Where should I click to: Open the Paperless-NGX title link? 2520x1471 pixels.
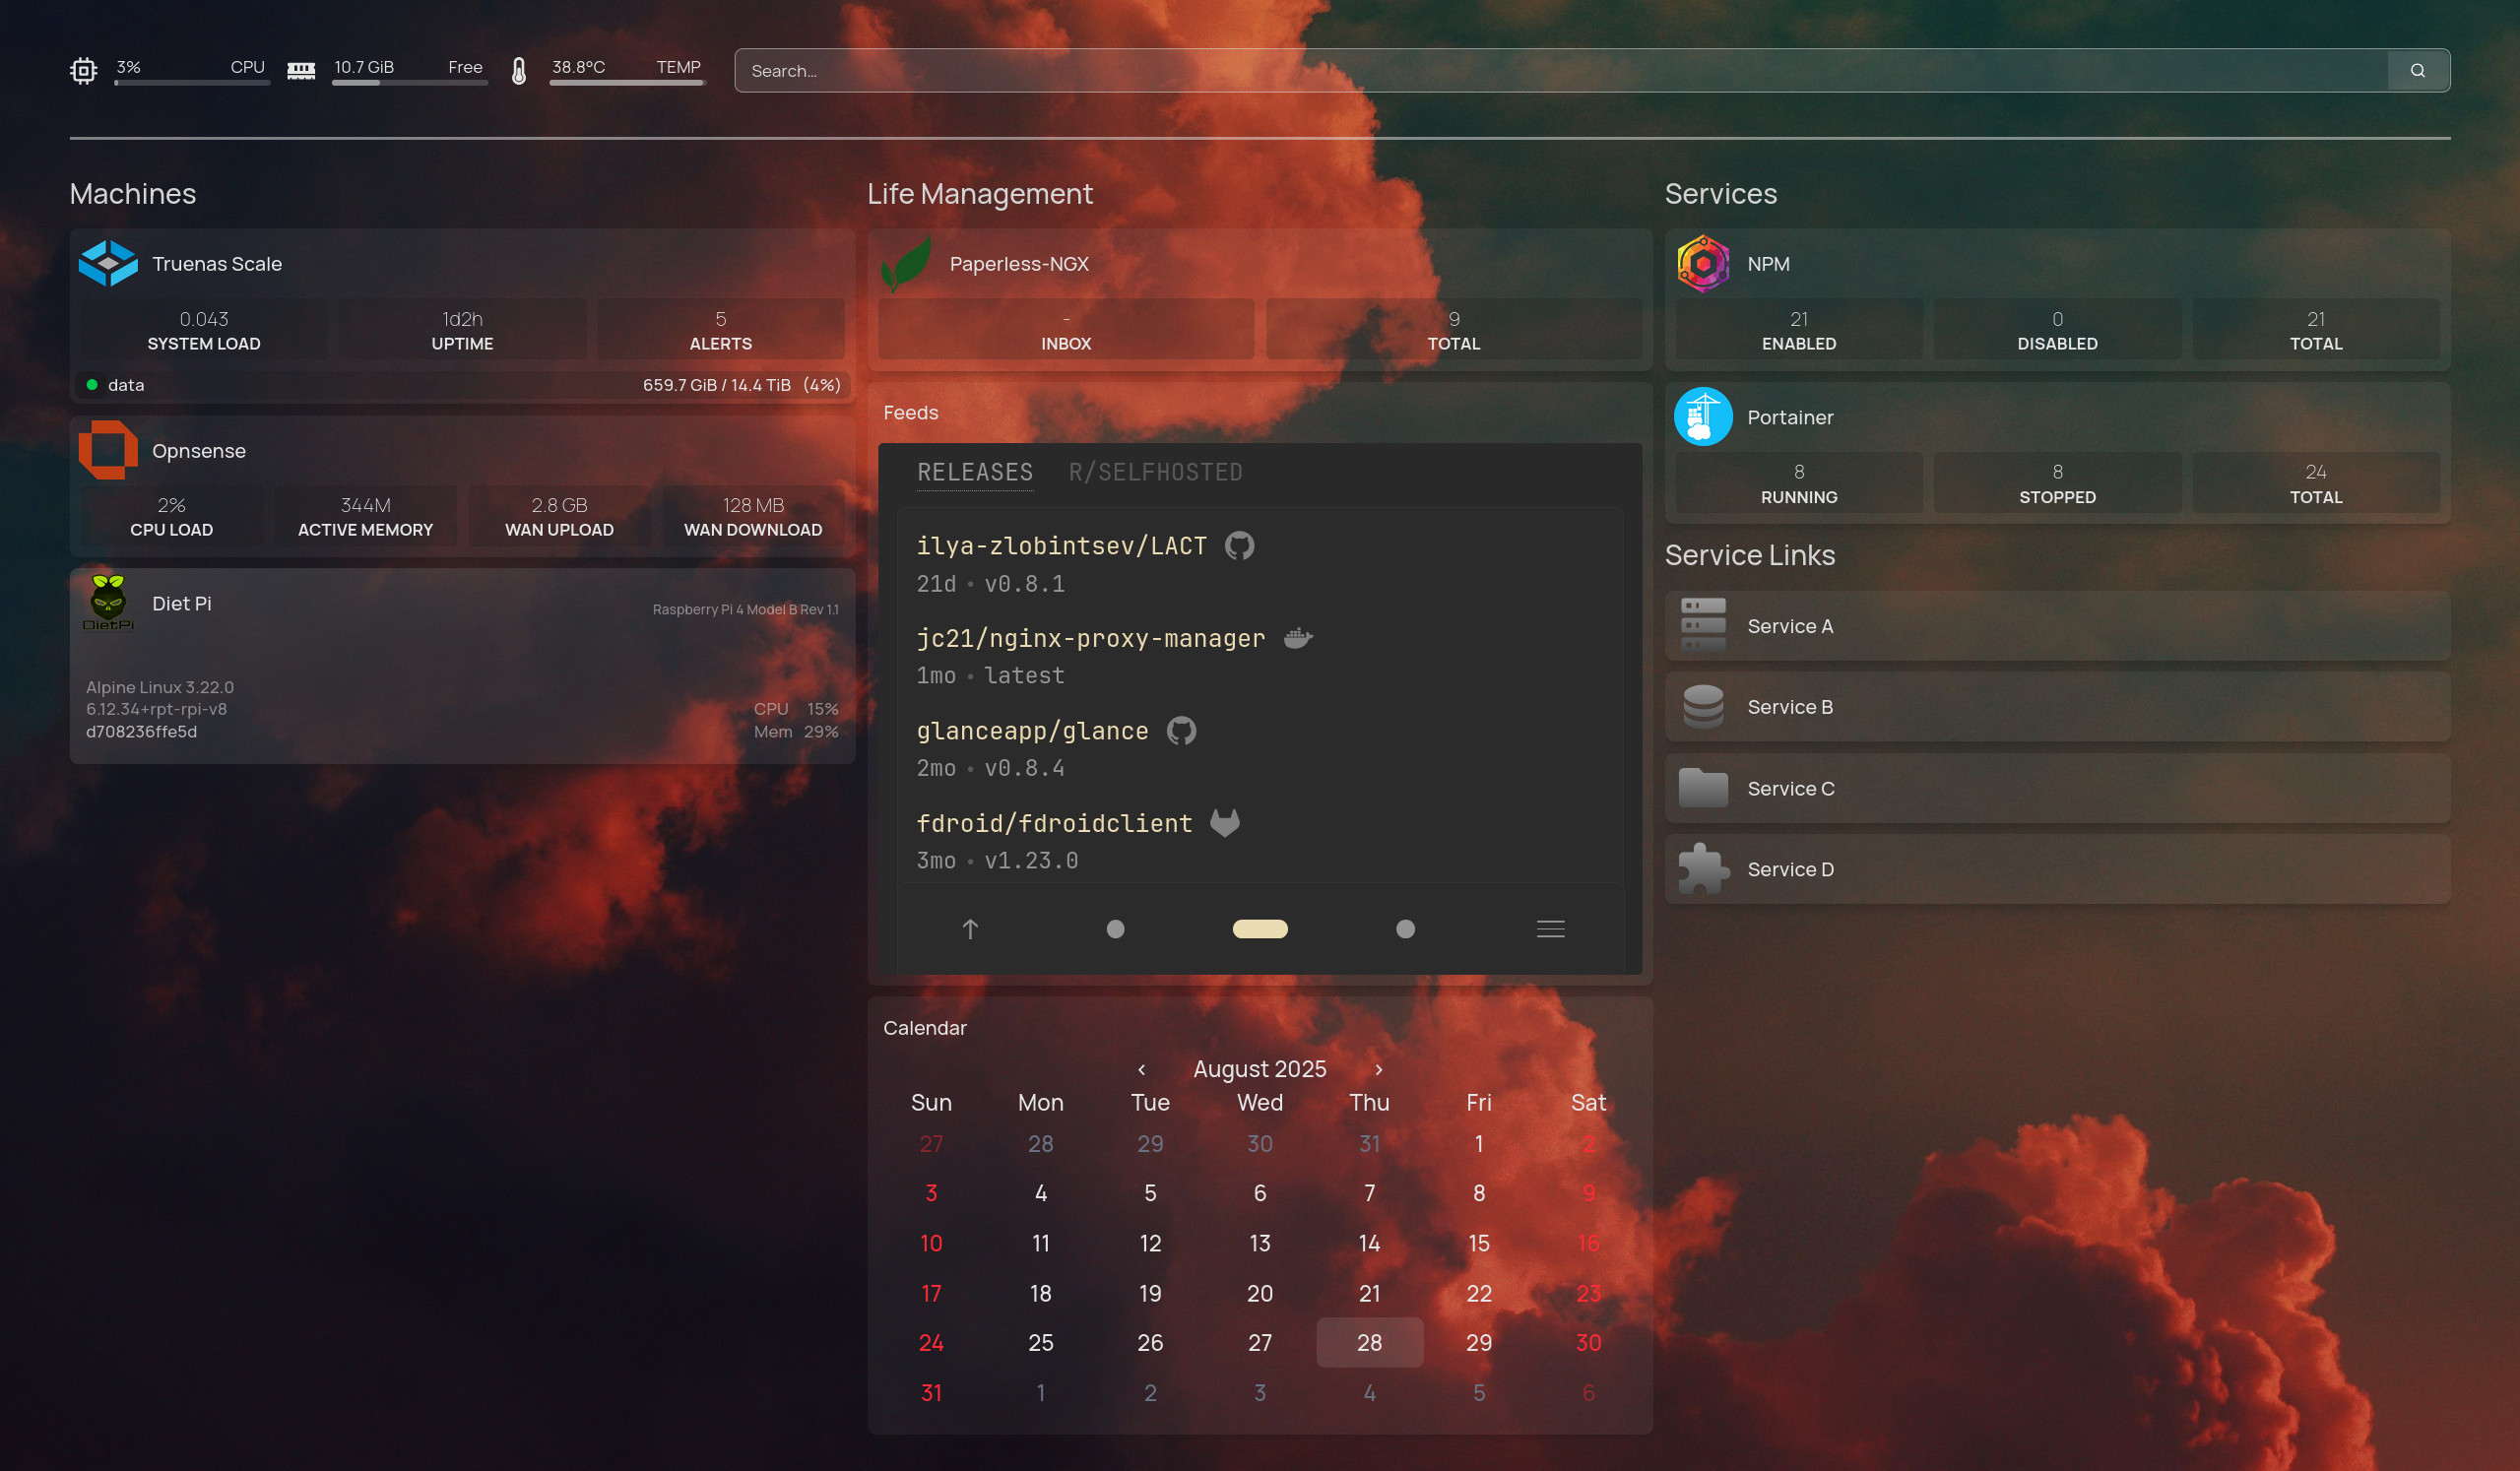click(x=1019, y=263)
